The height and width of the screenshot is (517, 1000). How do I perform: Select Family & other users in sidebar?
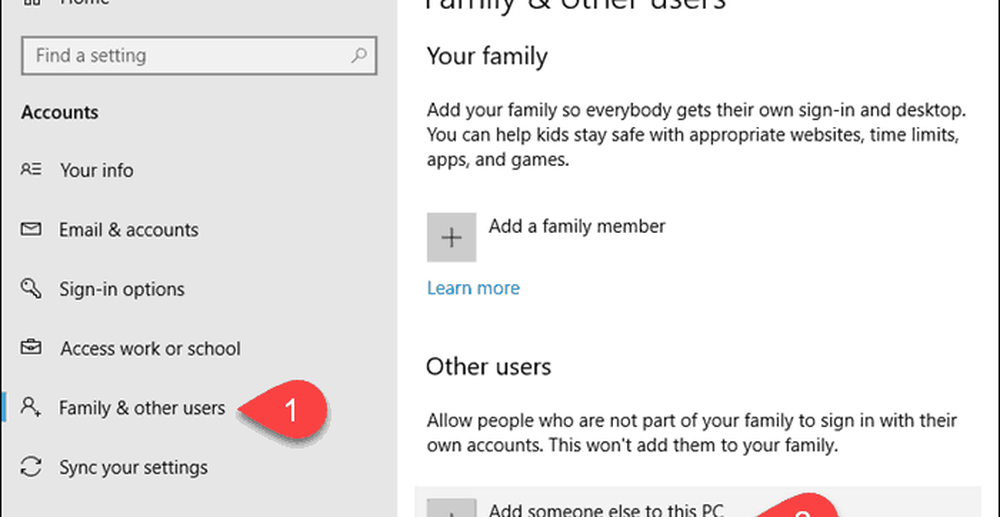click(x=142, y=407)
